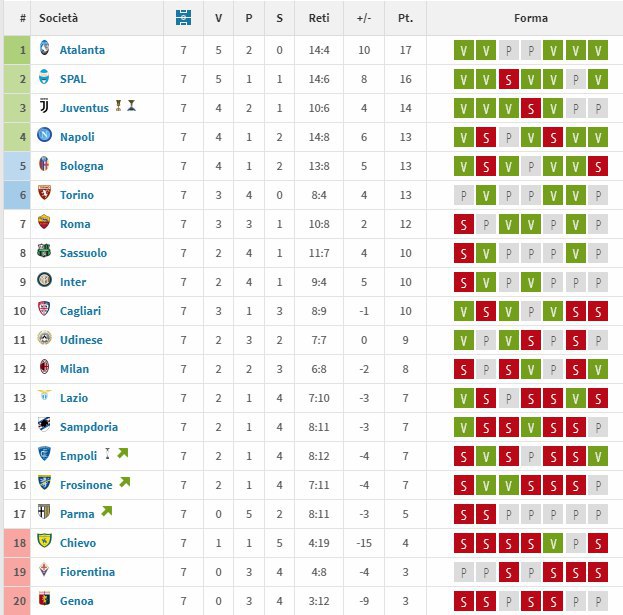
Task: Click the trophy icon next to Juventus
Action: [x=119, y=105]
